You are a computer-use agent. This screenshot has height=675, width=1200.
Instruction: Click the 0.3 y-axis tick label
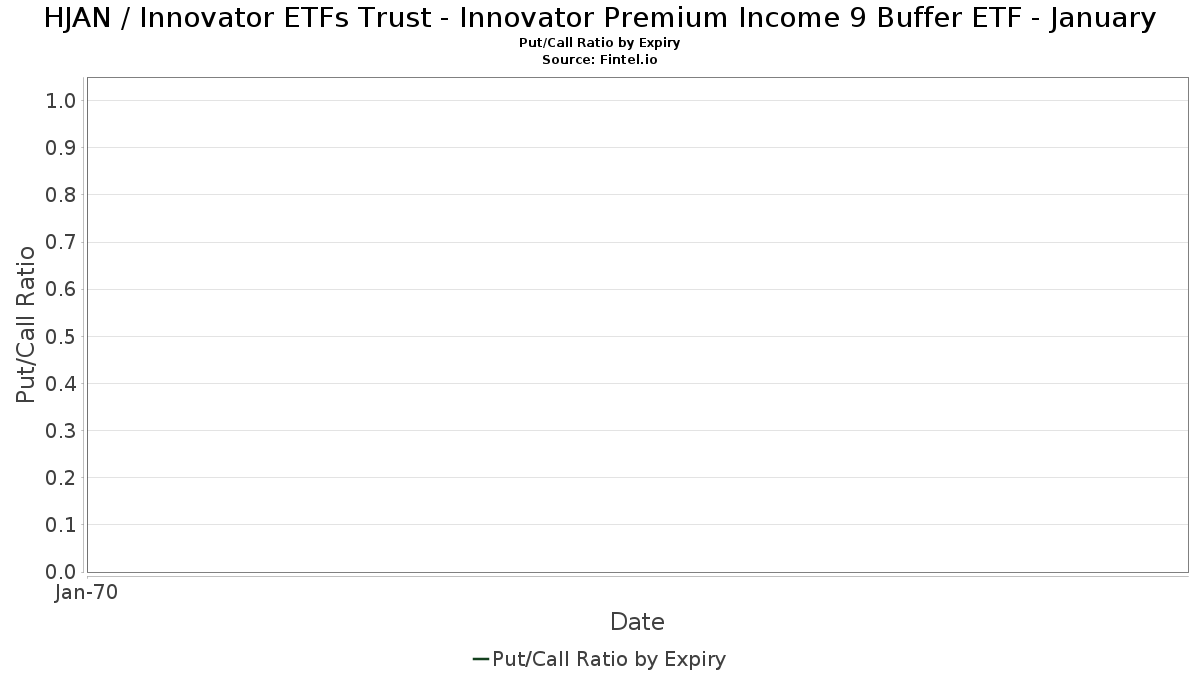point(62,430)
